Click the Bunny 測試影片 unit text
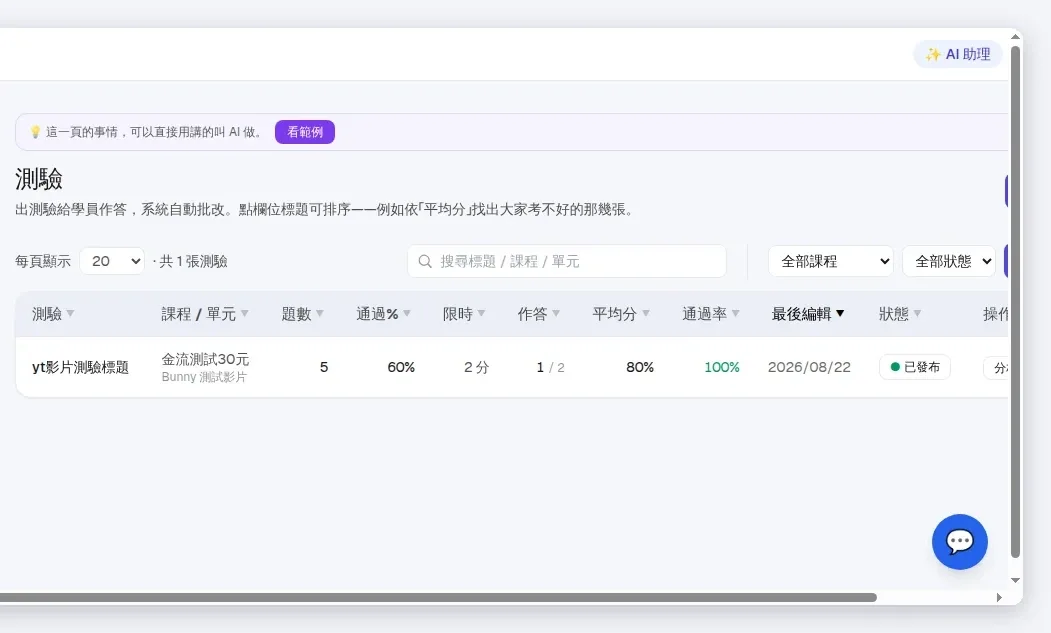Image resolution: width=1051 pixels, height=633 pixels. (x=204, y=377)
